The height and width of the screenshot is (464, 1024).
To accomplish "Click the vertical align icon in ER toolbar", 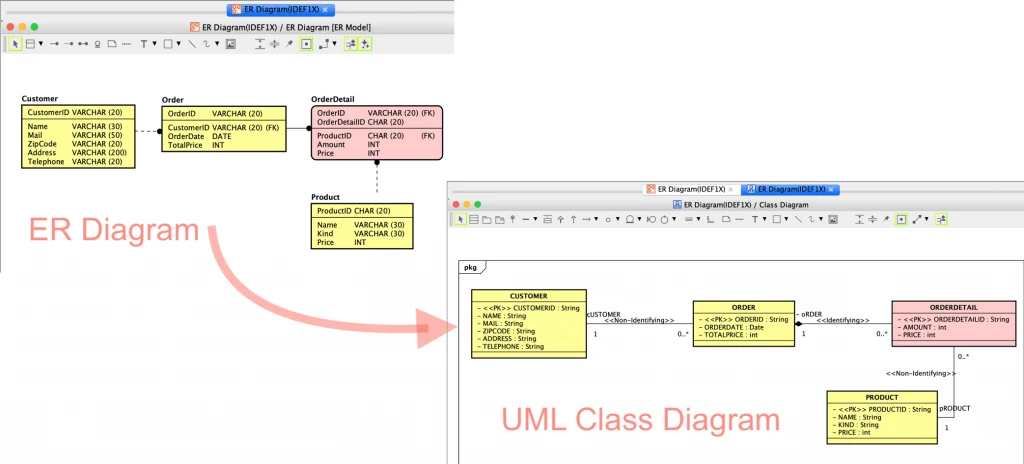I will 260,44.
